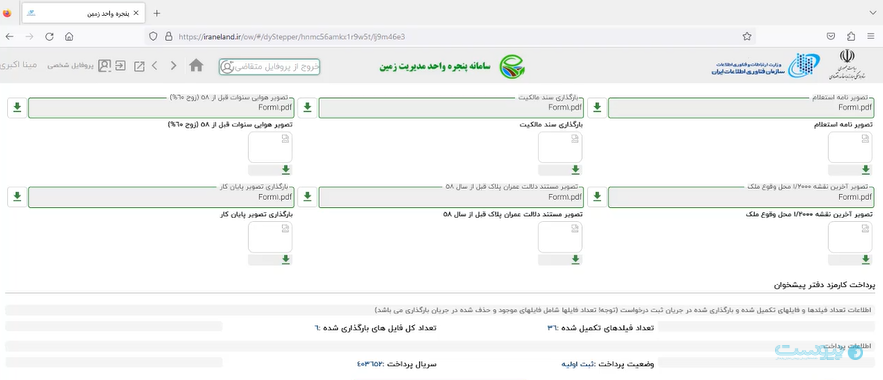Viewport: 883px width, 380px height.
Task: Click the header arrow right of the home icon
Action: pos(173,66)
